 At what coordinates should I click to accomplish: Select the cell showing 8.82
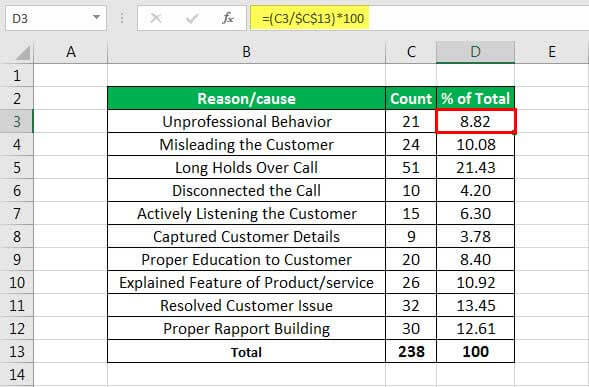tap(476, 121)
